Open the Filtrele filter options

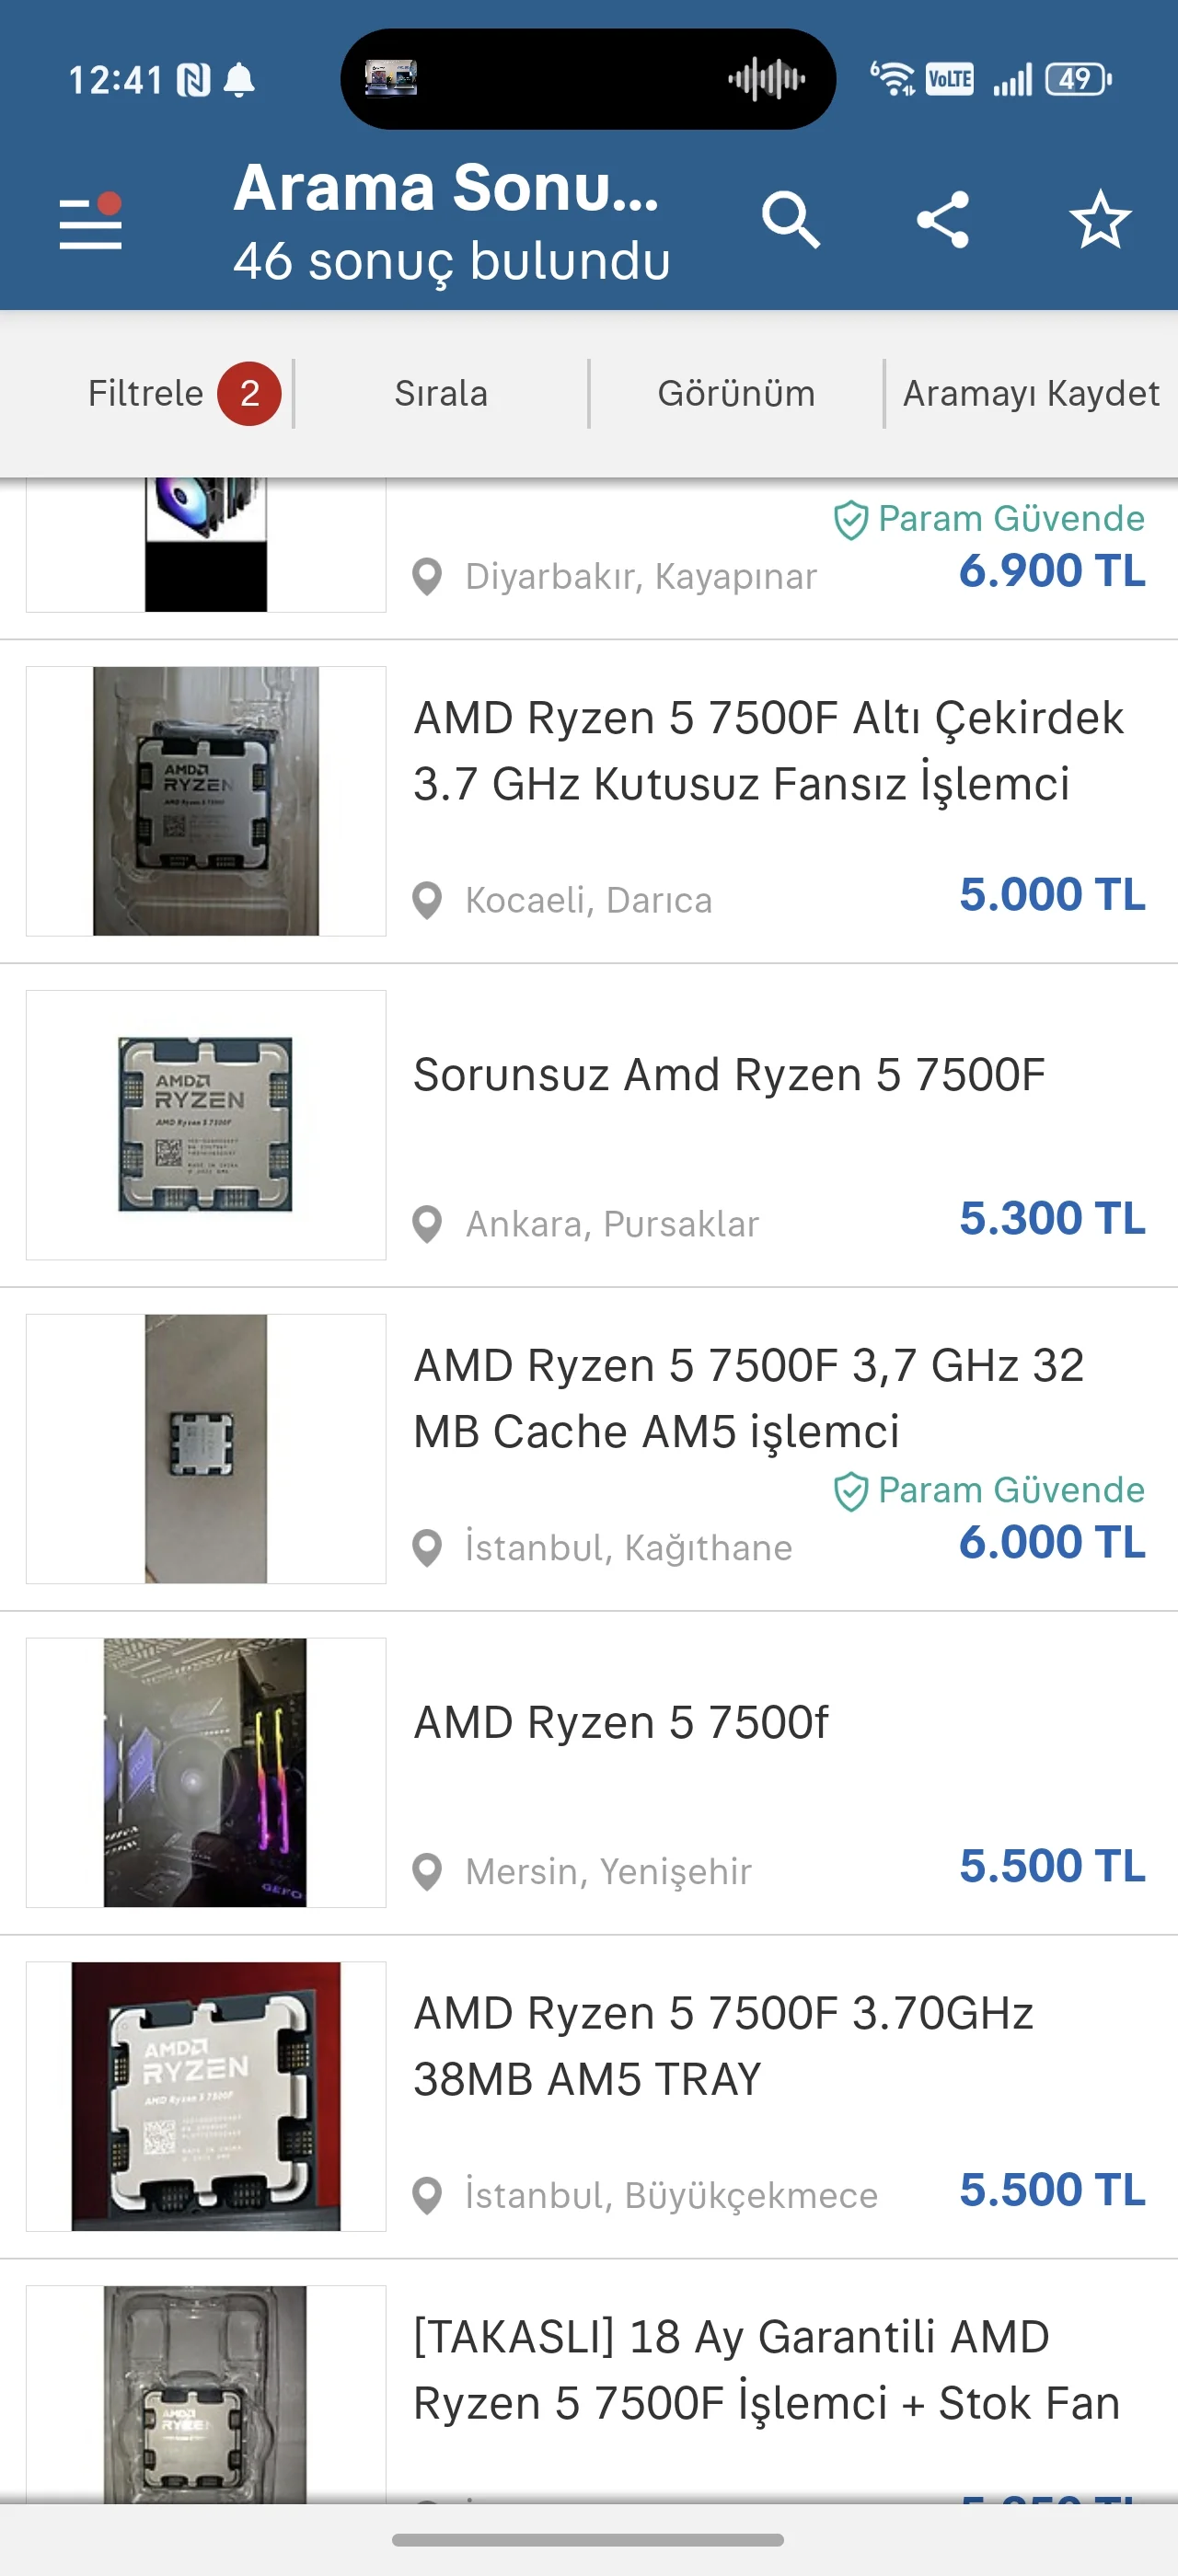(x=146, y=393)
